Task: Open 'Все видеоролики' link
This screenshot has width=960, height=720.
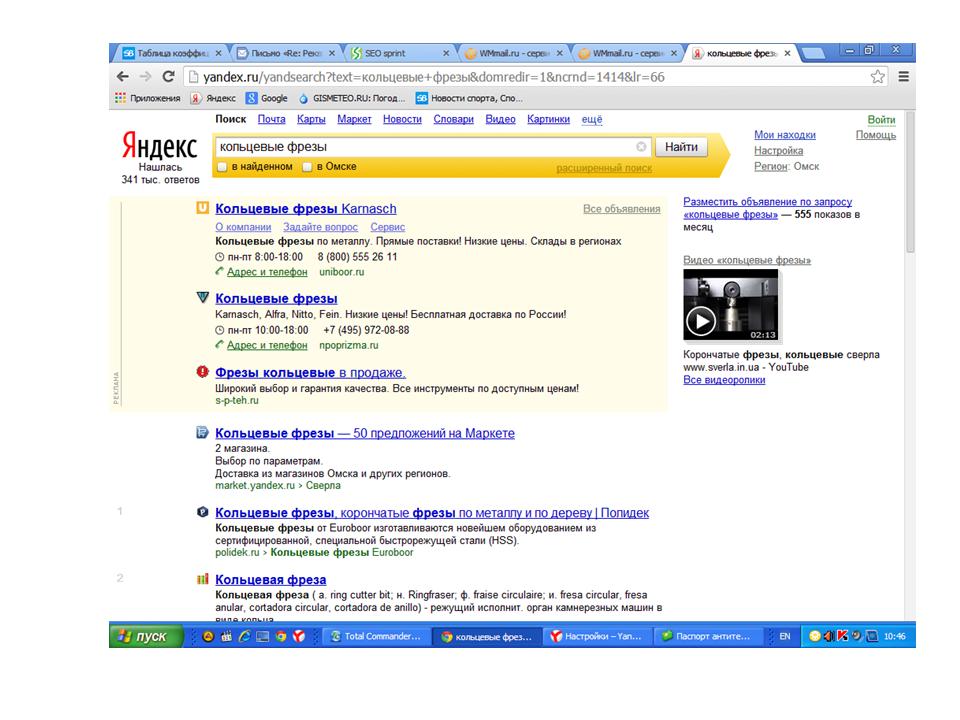Action: 724,380
